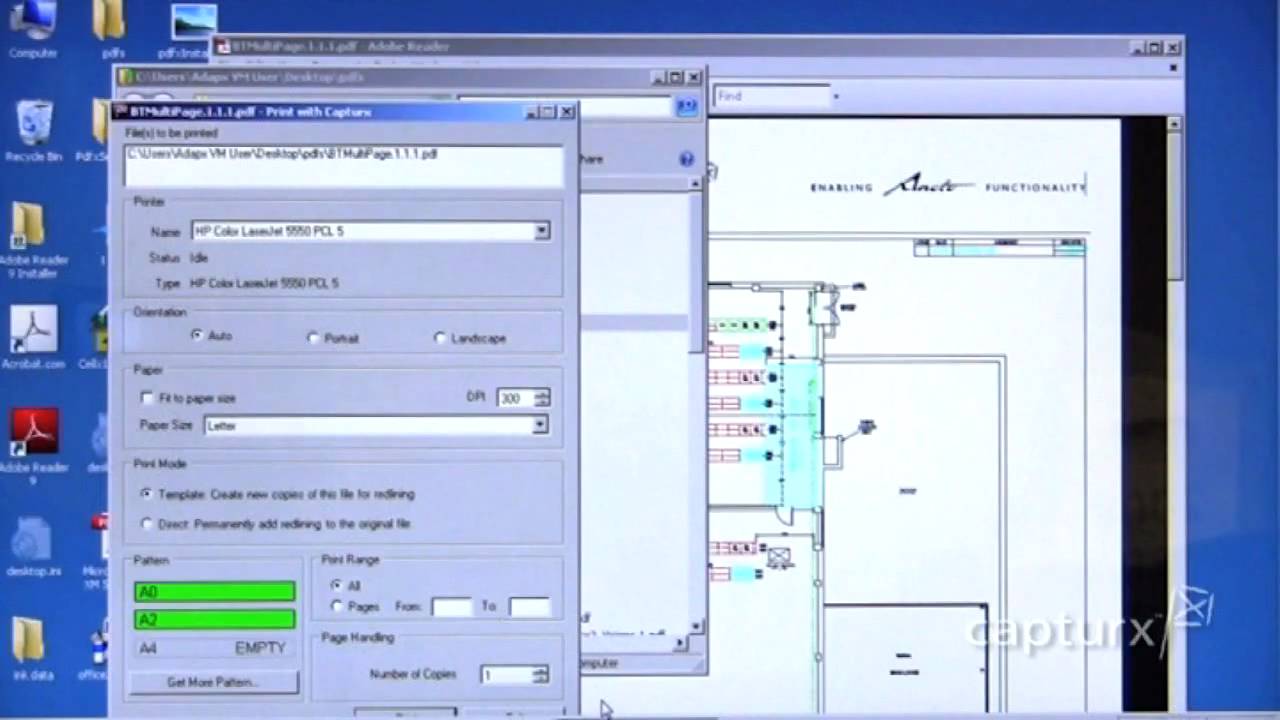Viewport: 1280px width, 720px height.
Task: Open the Find options arrow in Adobe Reader
Action: click(x=836, y=97)
